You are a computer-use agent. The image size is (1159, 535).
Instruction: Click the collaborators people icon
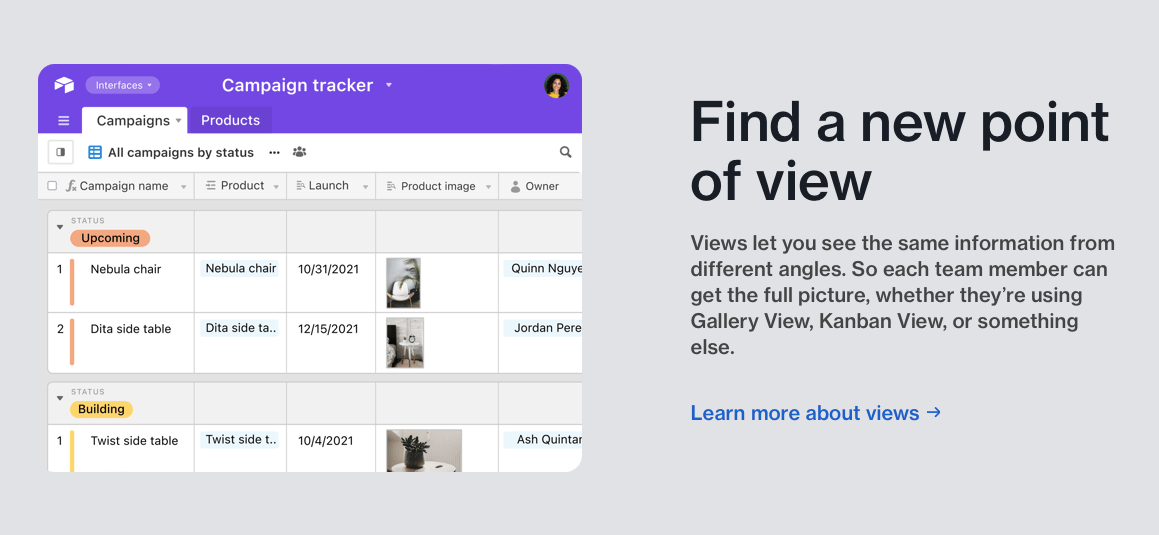tap(299, 152)
